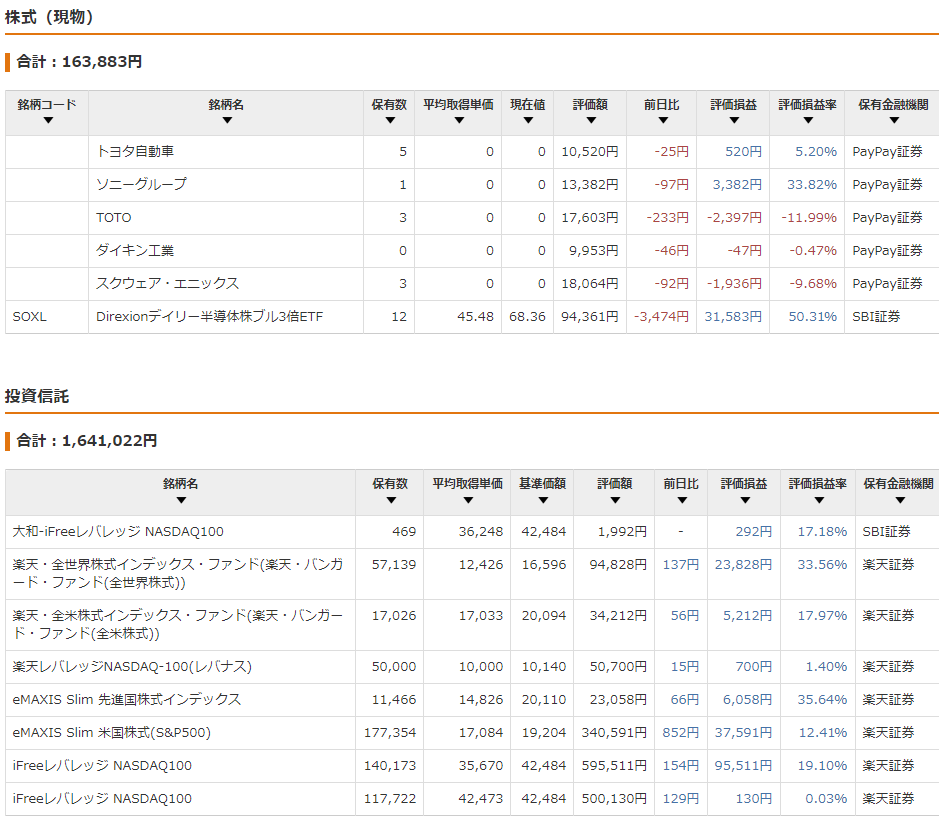
Task: Click eMAXIS Slim 米国株式(S&P500) fund name
Action: [111, 732]
